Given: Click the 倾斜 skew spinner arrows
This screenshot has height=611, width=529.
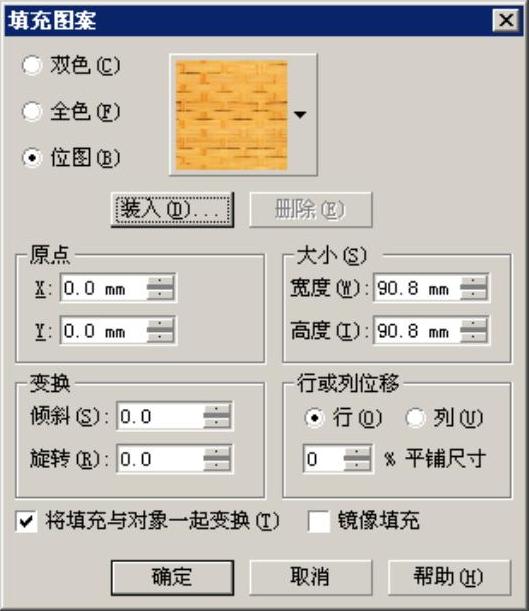Looking at the screenshot, I should pos(217,417).
